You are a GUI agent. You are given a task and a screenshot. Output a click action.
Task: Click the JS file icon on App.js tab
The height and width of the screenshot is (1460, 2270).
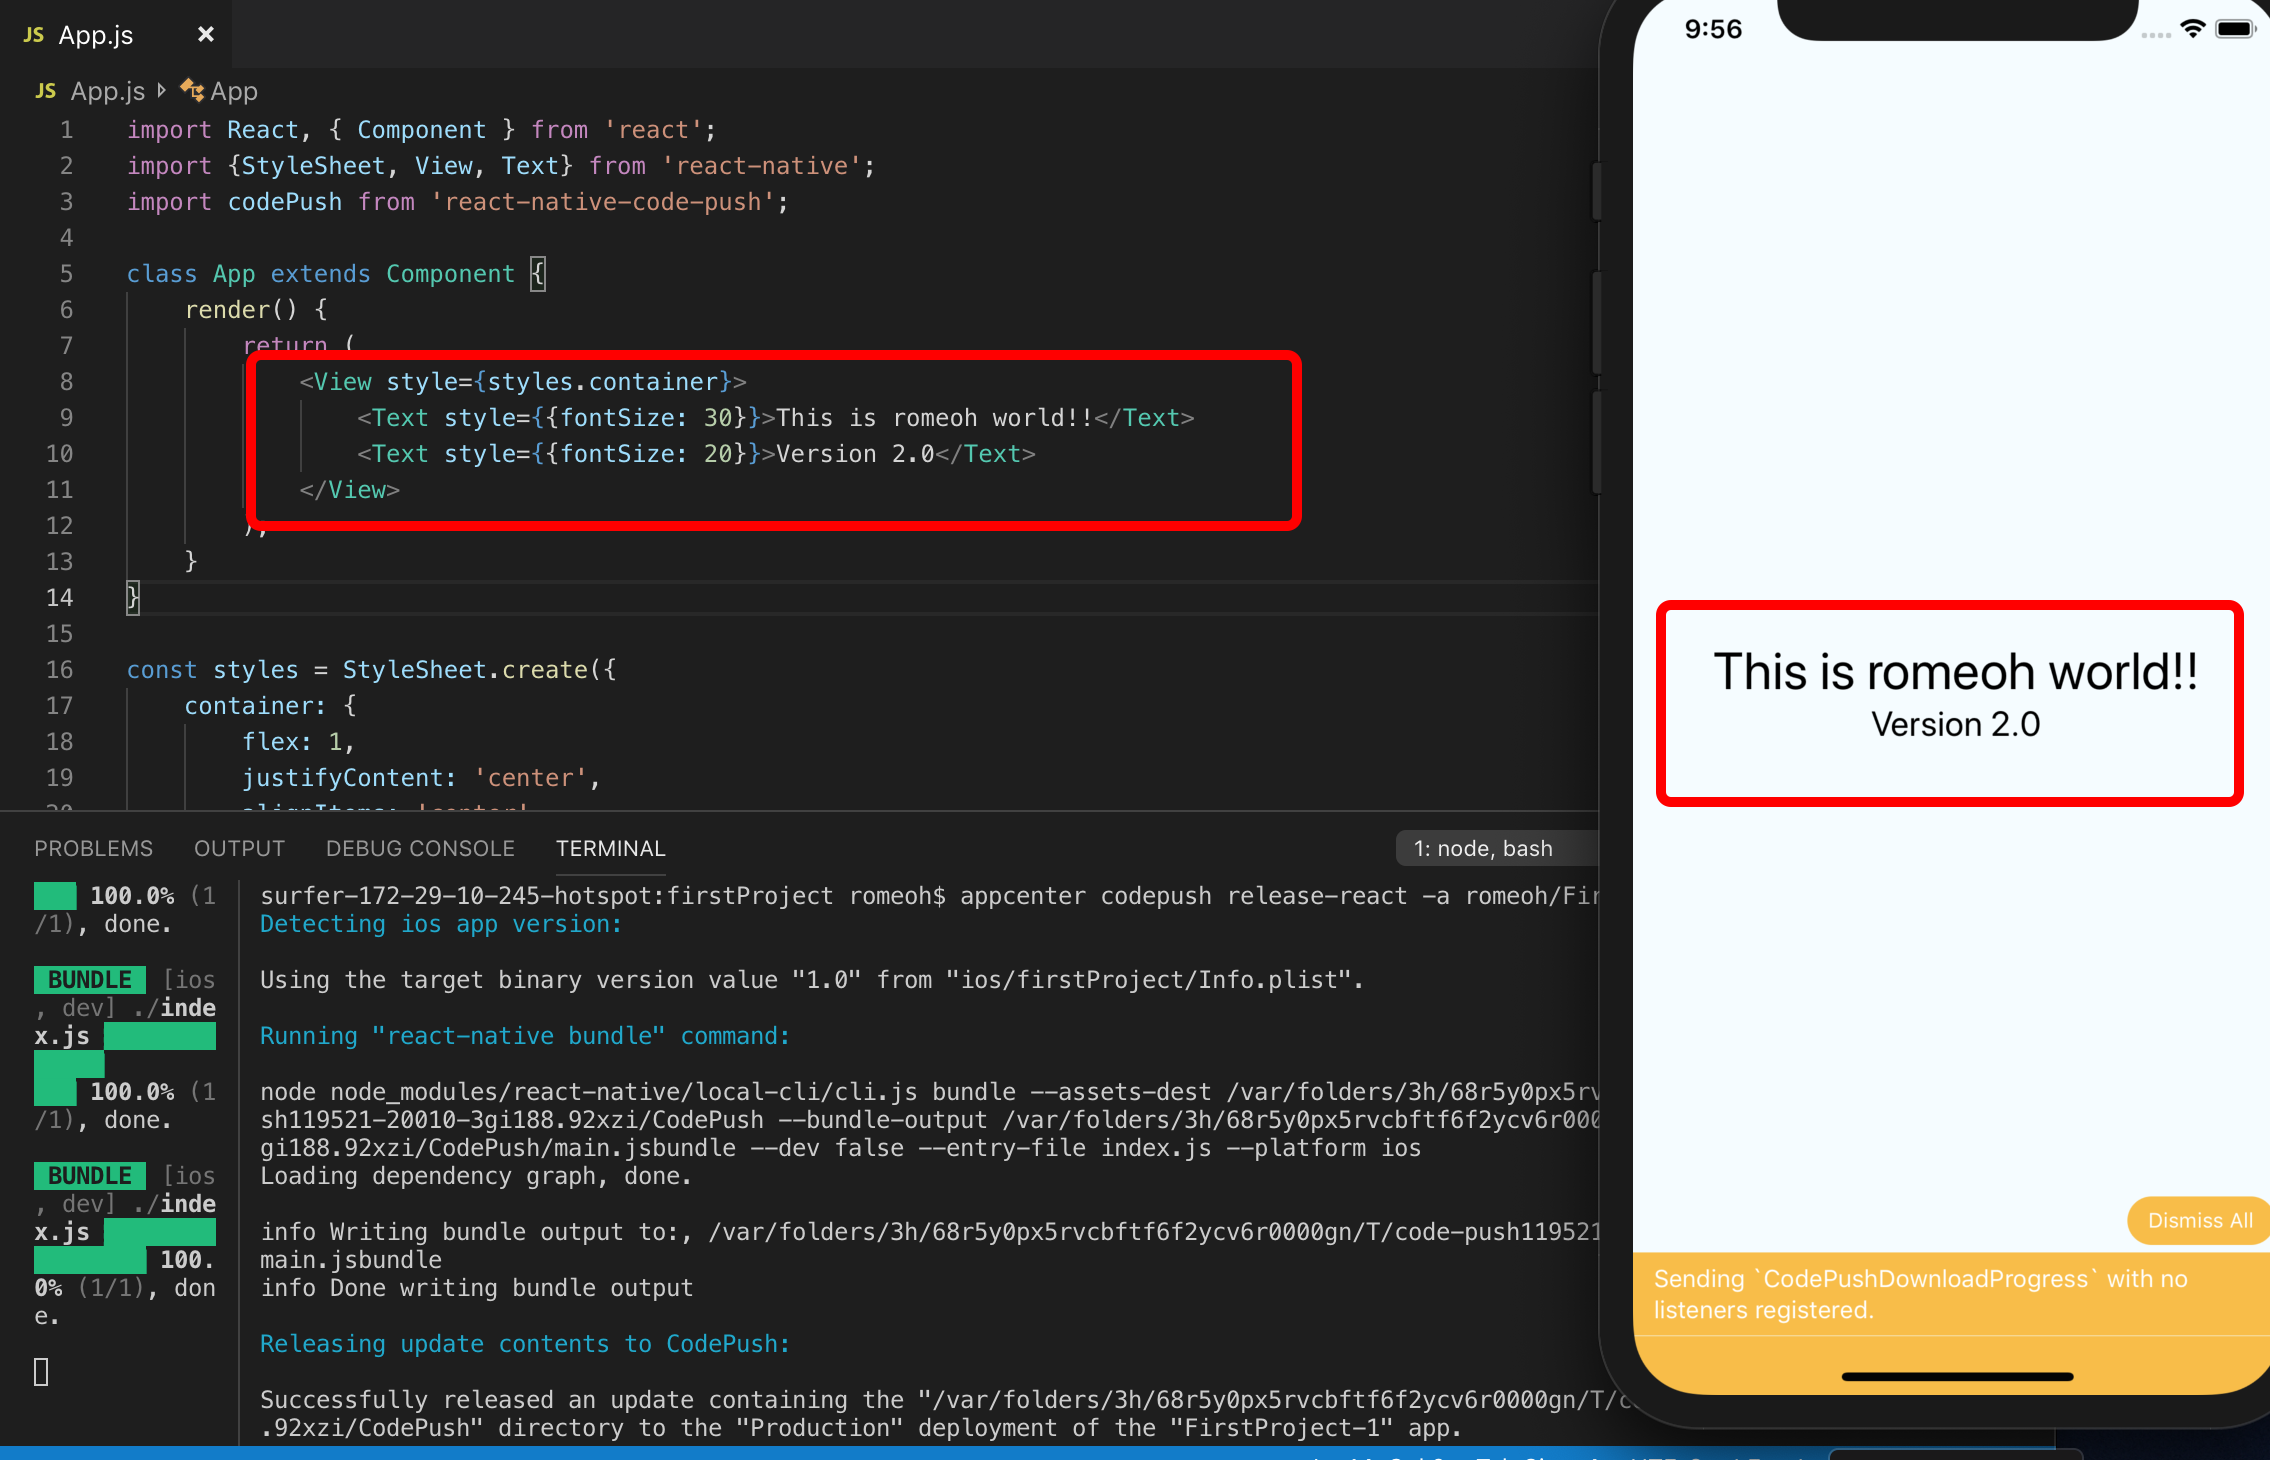[33, 35]
